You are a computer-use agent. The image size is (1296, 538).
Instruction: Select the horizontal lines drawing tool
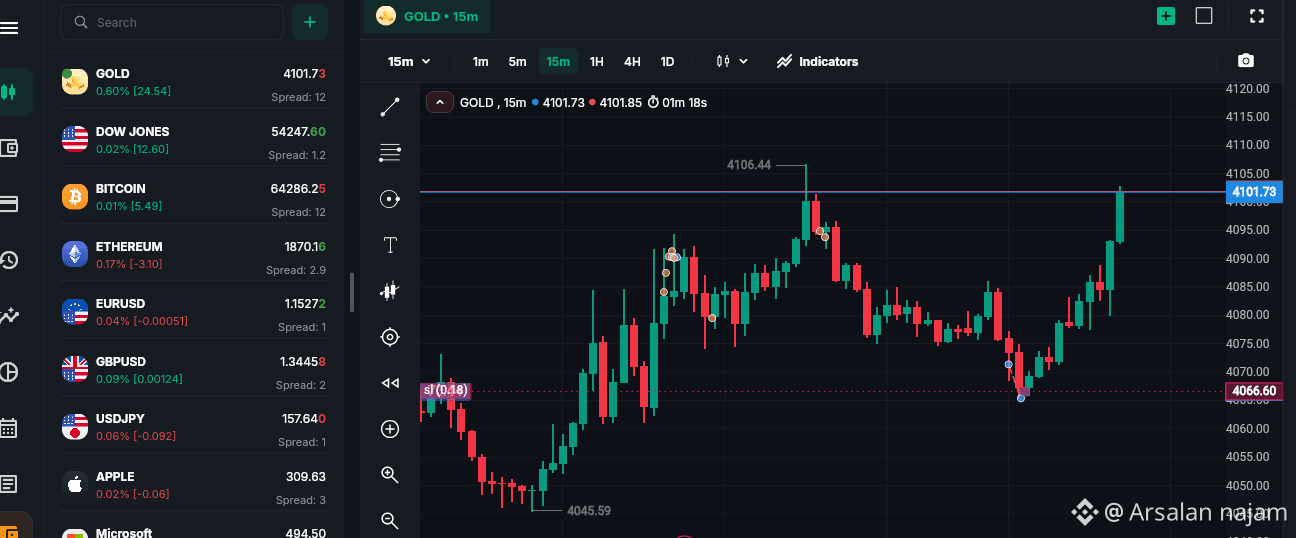(390, 153)
